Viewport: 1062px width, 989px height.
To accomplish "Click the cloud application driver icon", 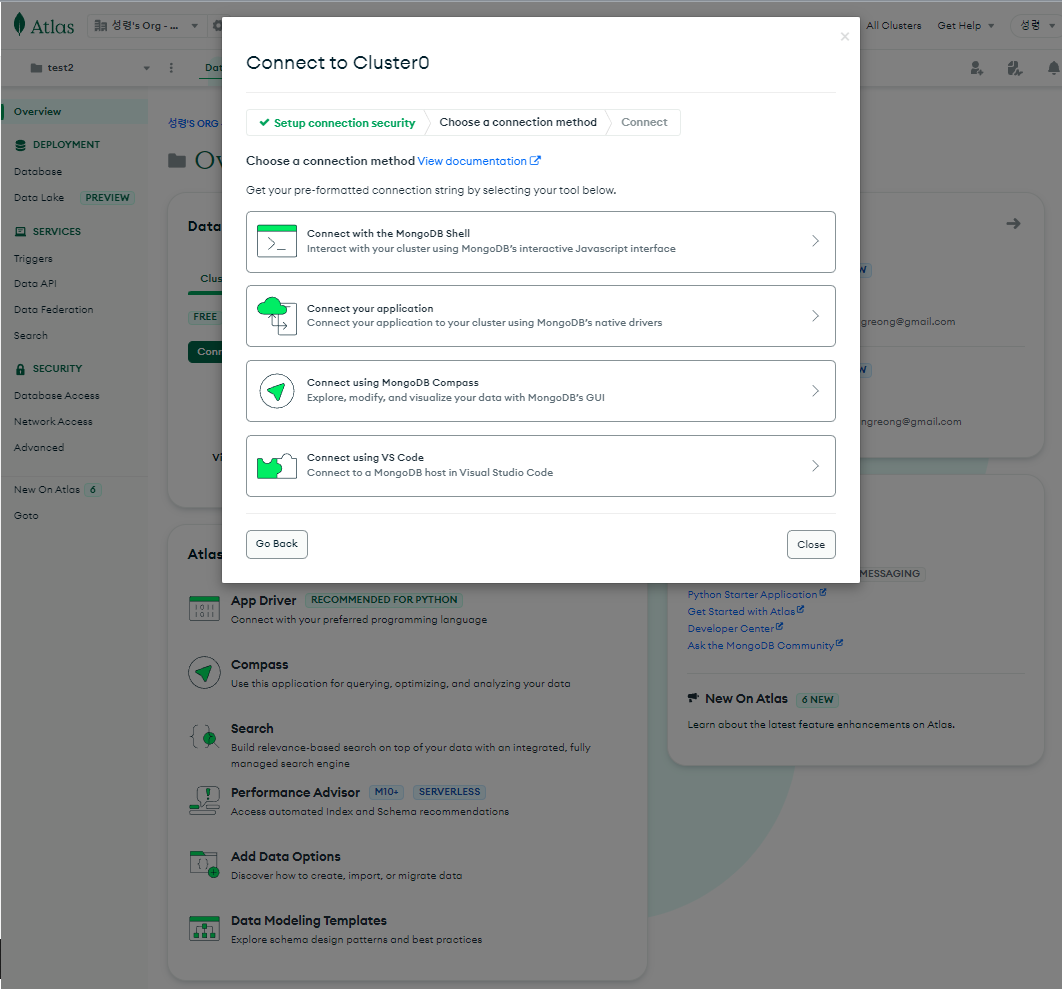I will pyautogui.click(x=277, y=316).
